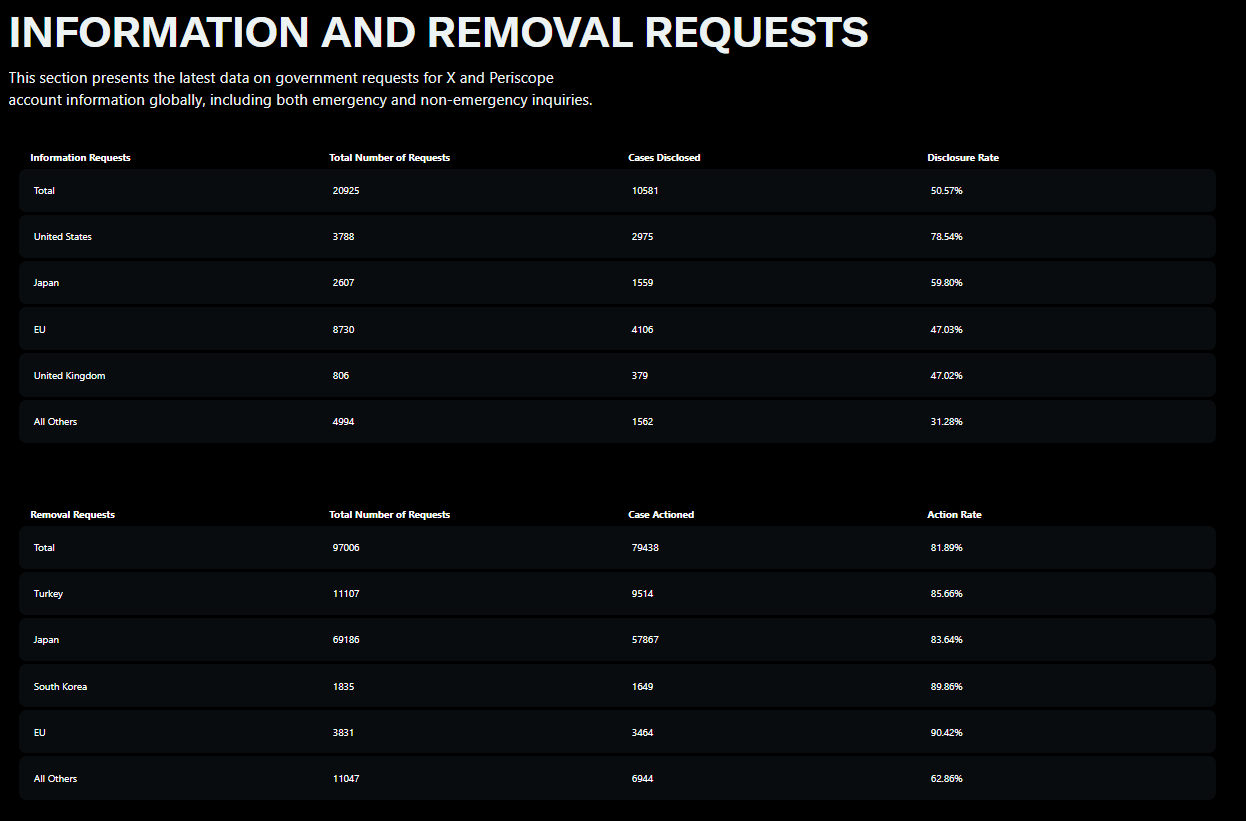Screen dimensions: 1246x821
Task: Select Japan information requests value 2607
Action: (343, 283)
